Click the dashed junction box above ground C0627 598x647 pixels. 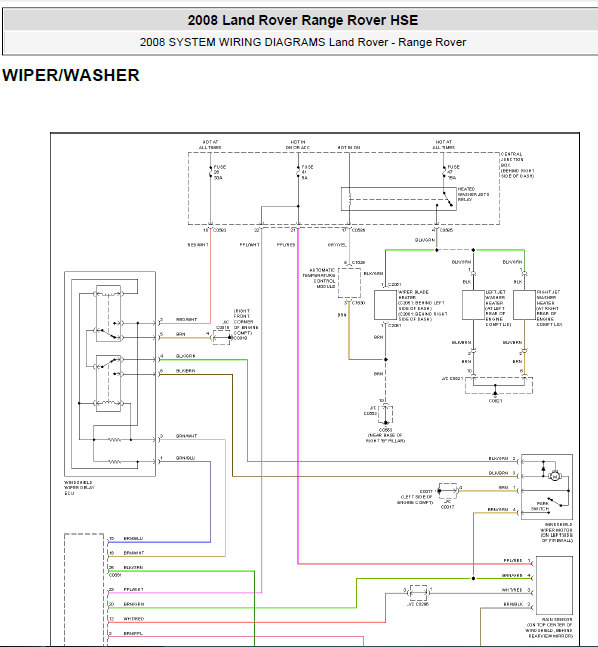pos(499,385)
